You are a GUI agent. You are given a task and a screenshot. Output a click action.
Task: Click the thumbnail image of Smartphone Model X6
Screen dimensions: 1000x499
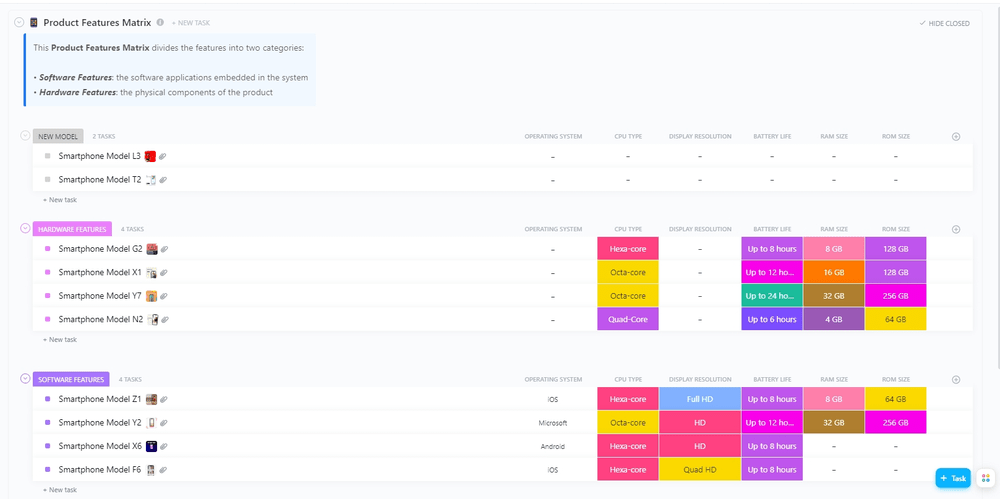coord(152,446)
